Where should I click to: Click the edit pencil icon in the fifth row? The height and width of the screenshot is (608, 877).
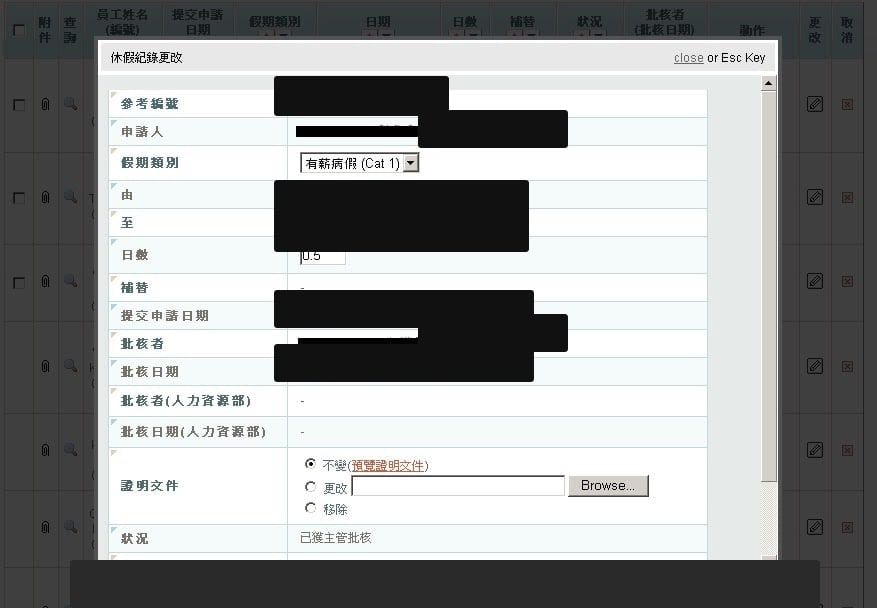815,450
